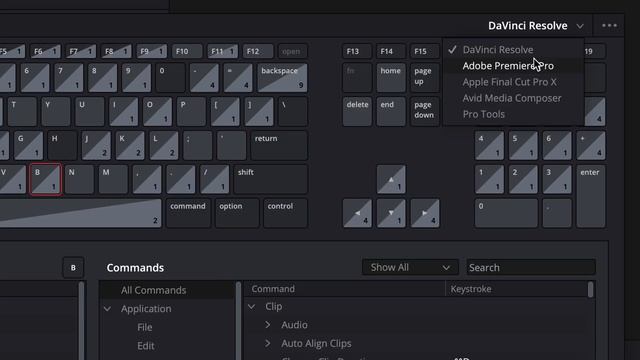The width and height of the screenshot is (640, 360).
Task: Click the right shift key
Action: click(271, 179)
